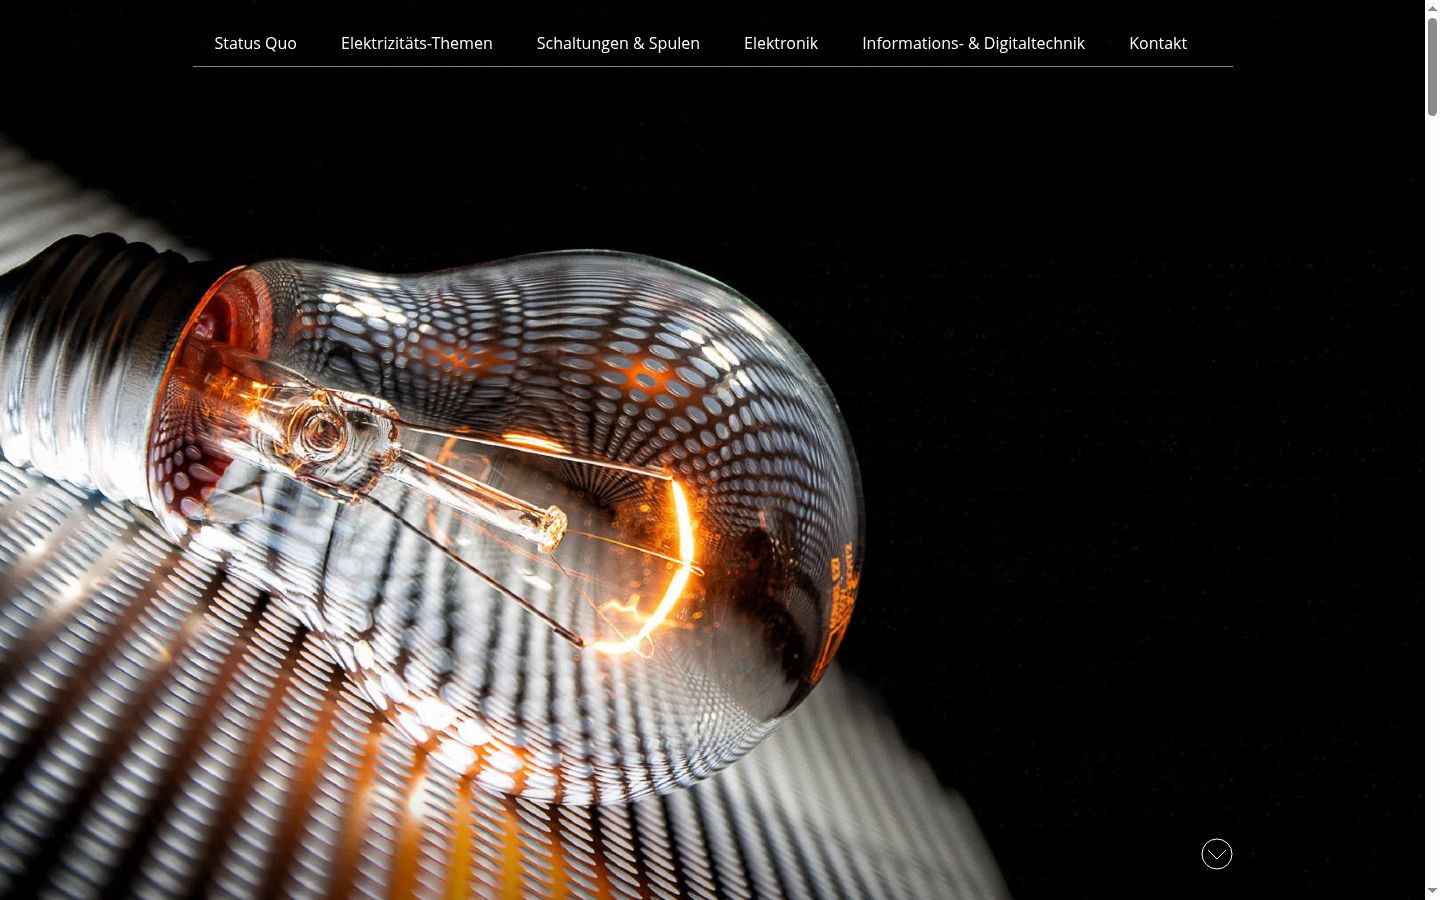This screenshot has height=900, width=1440.
Task: Click the scrollbar down arrow
Action: click(x=1432, y=892)
